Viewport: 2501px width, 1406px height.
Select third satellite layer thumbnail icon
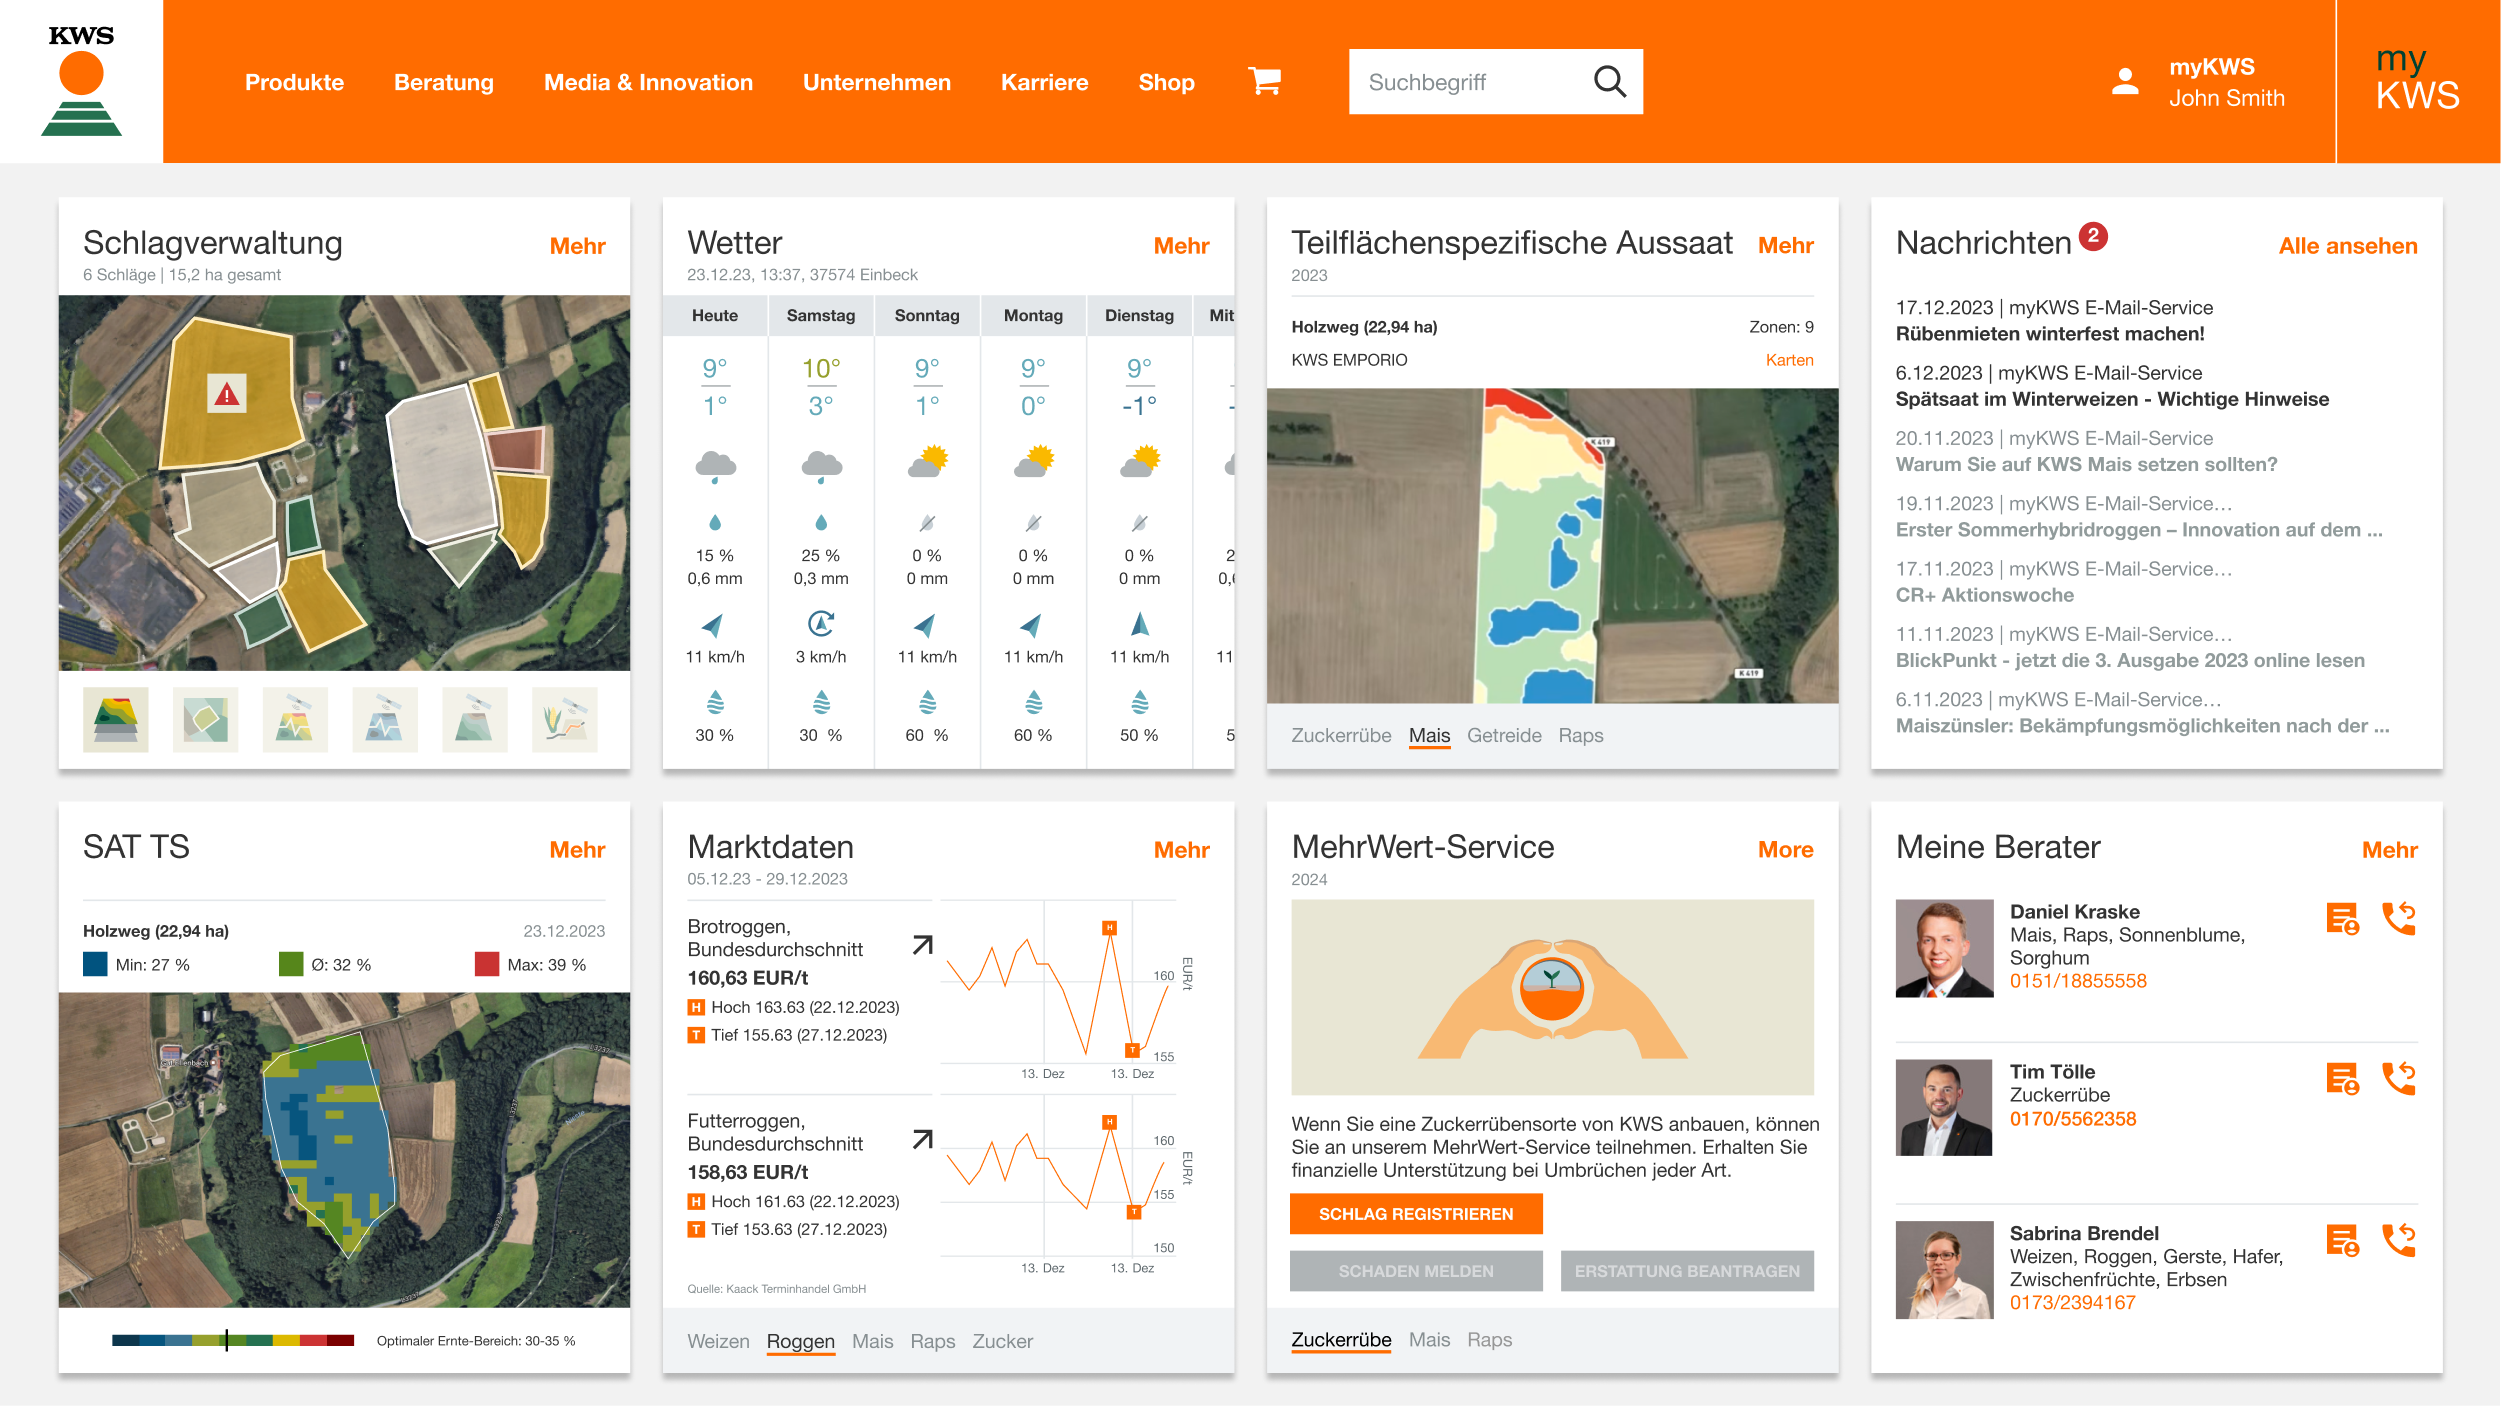[295, 719]
